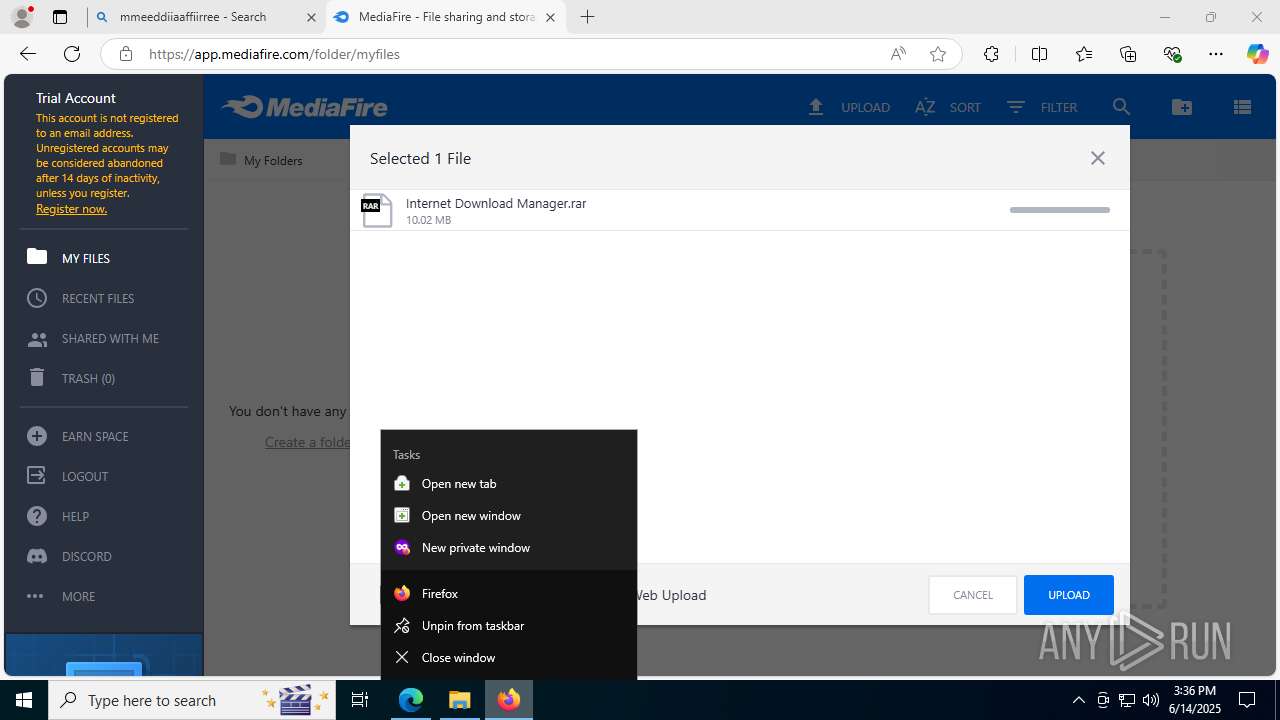This screenshot has width=1280, height=720.
Task: Click the MediaFire logo
Action: pyautogui.click(x=304, y=107)
